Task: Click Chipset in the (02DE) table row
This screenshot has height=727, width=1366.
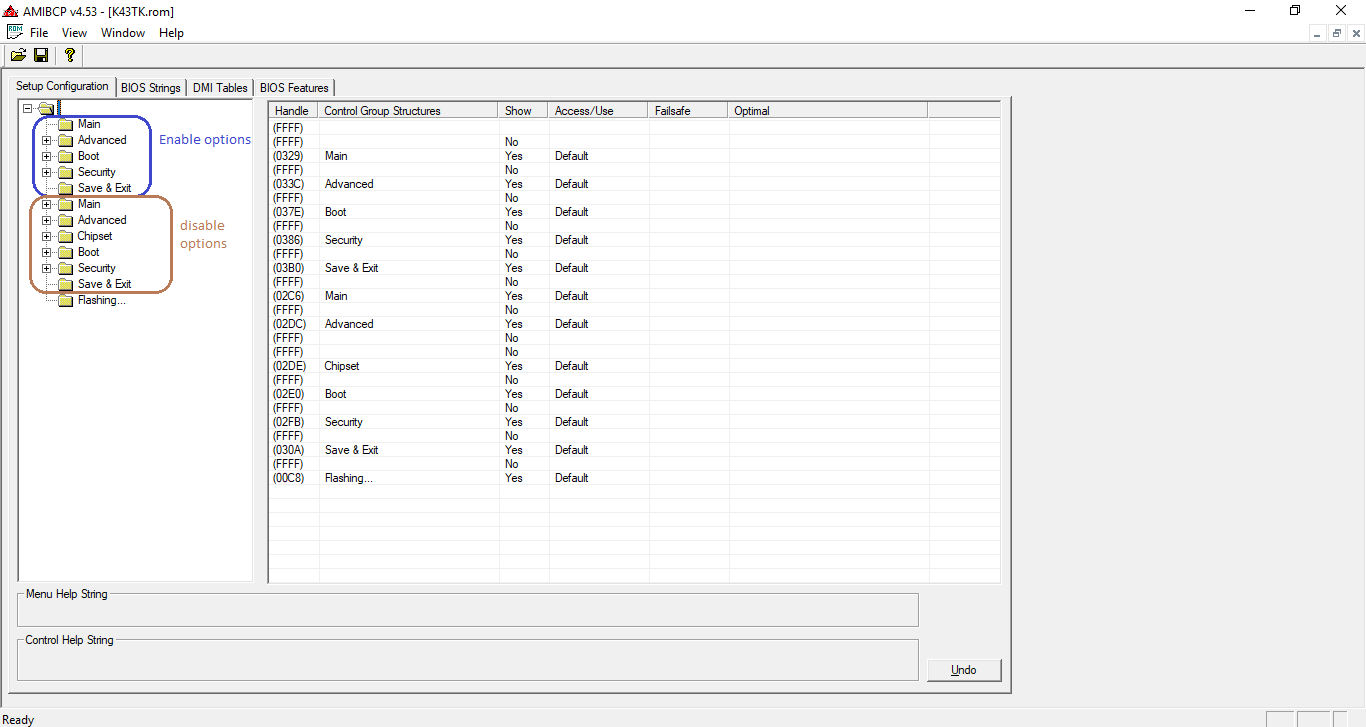Action: (342, 366)
